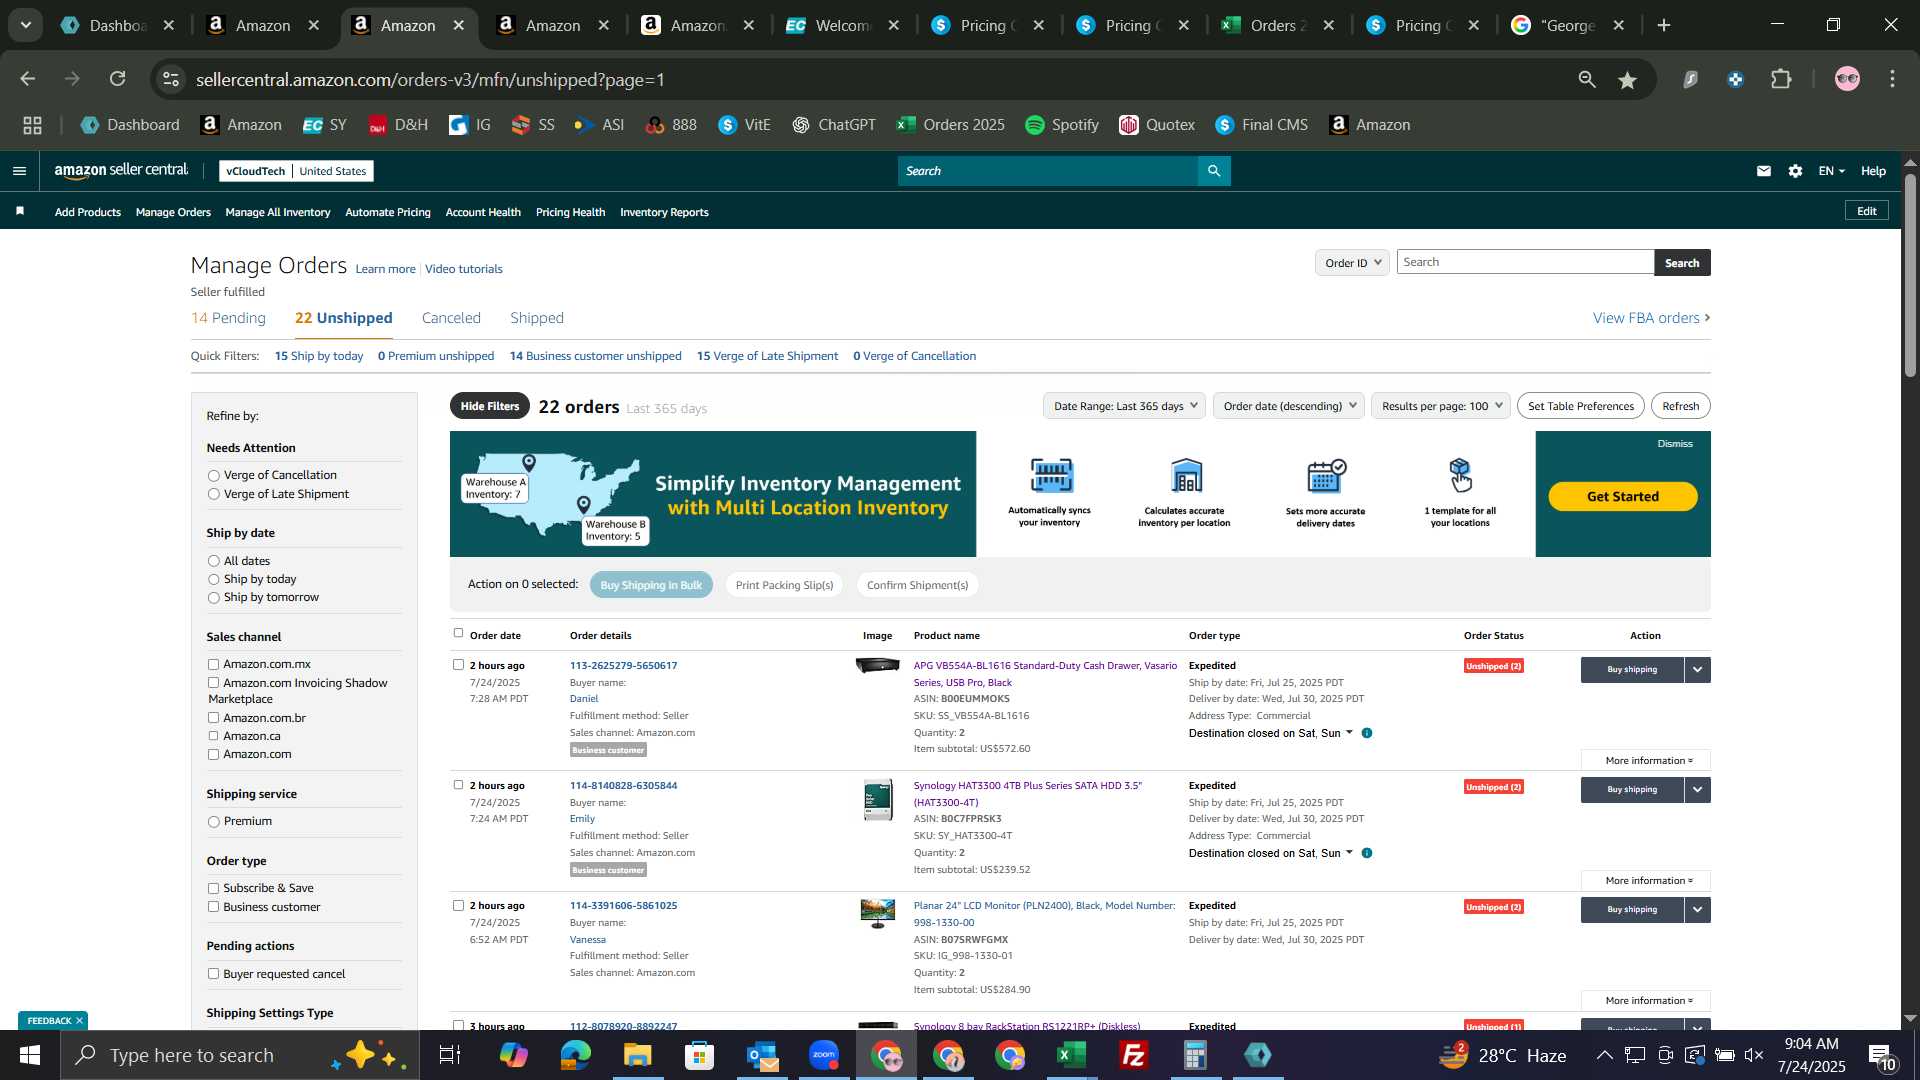The image size is (1920, 1080).
Task: Click the Get Started button on banner
Action: (x=1622, y=497)
